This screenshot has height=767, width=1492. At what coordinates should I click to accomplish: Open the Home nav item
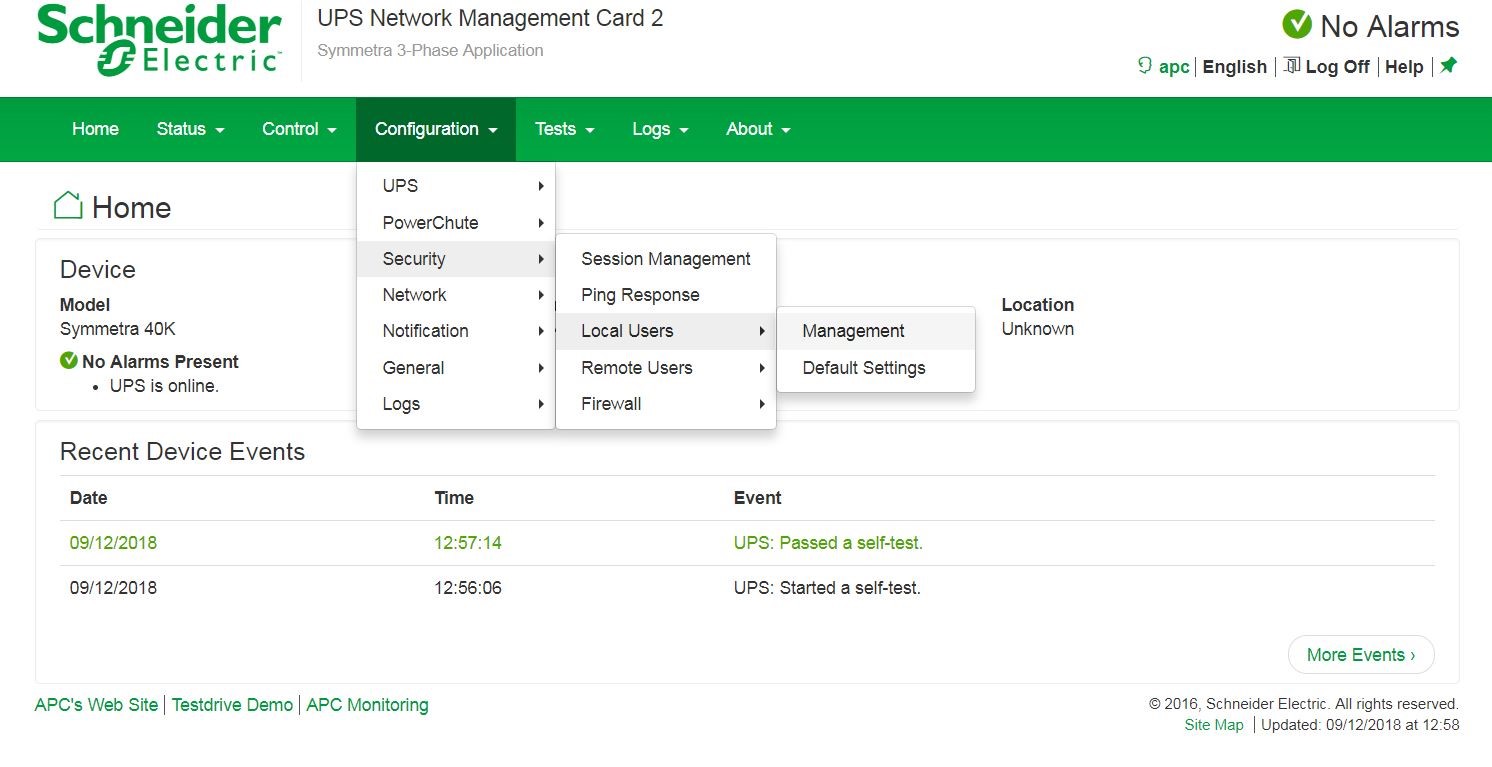pyautogui.click(x=95, y=129)
